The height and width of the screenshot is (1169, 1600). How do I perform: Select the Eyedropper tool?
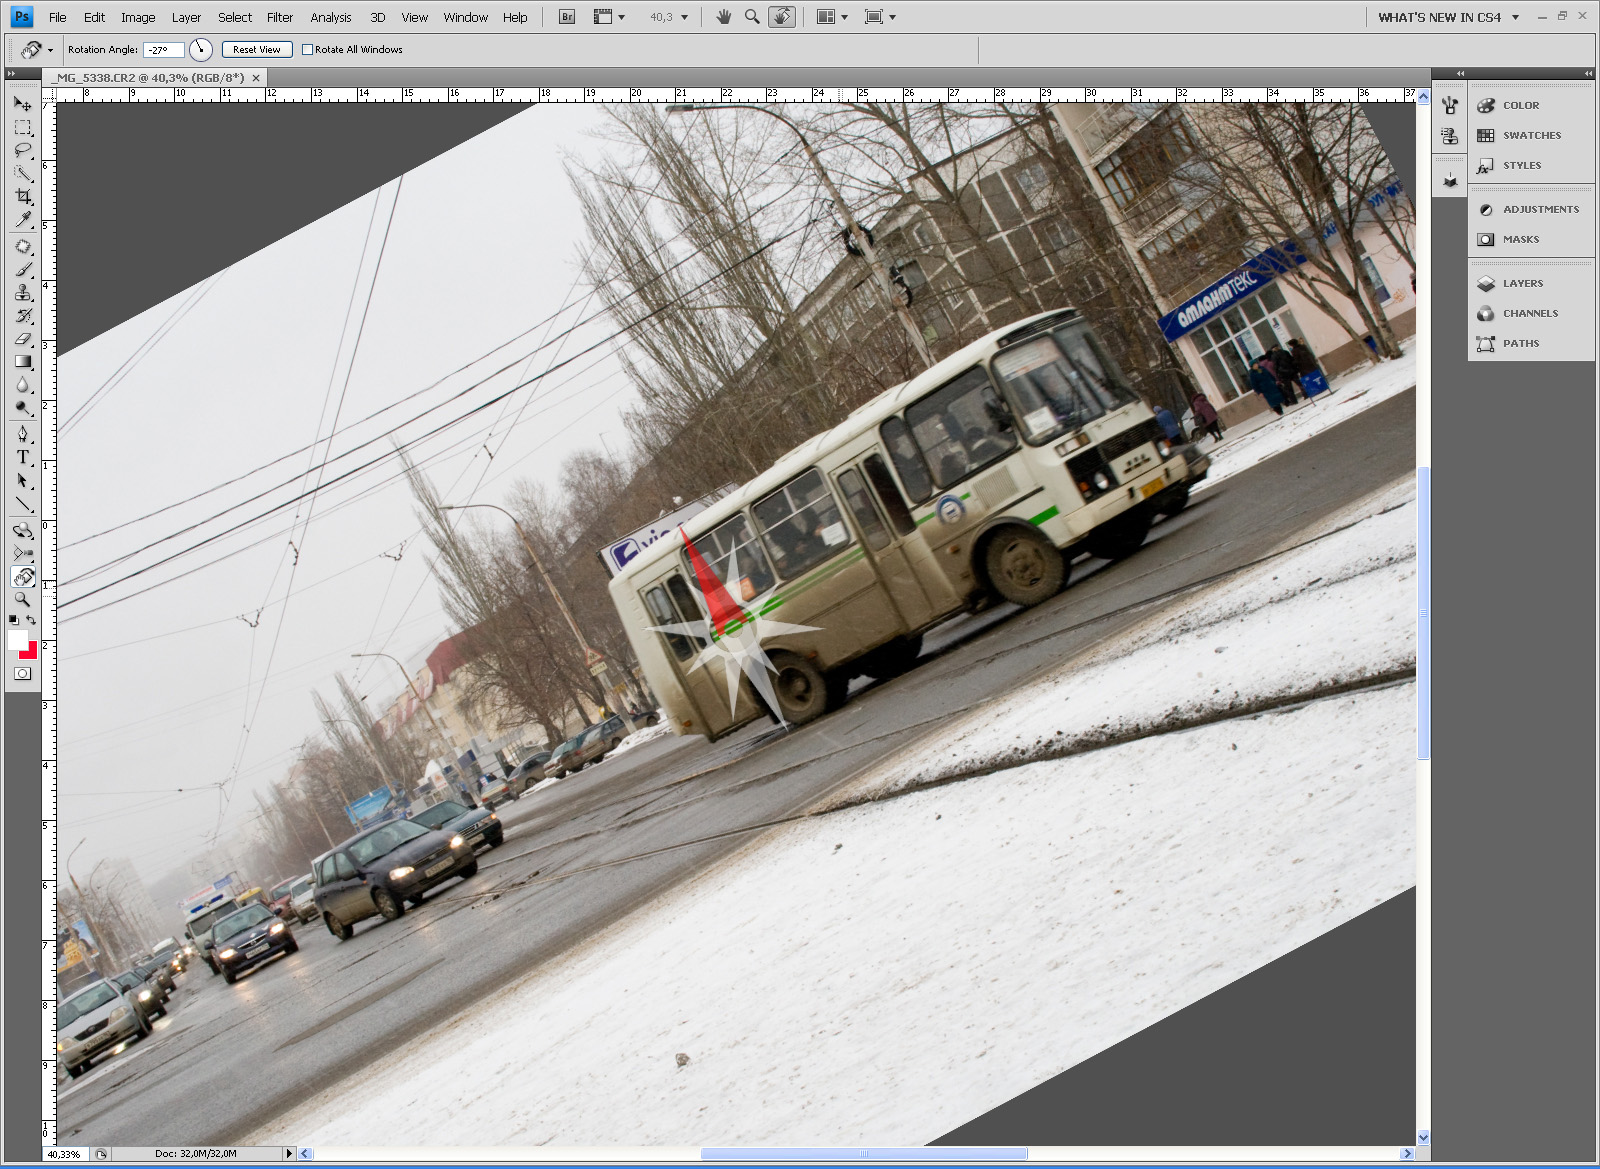[23, 220]
